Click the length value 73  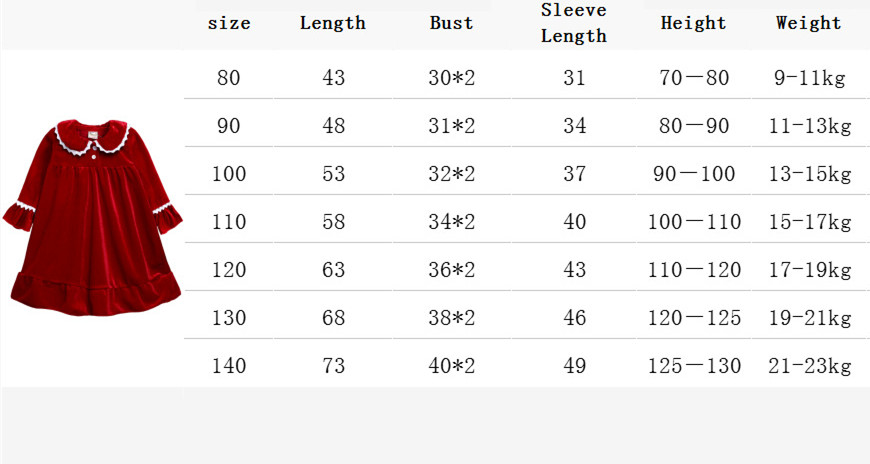[x=333, y=366]
